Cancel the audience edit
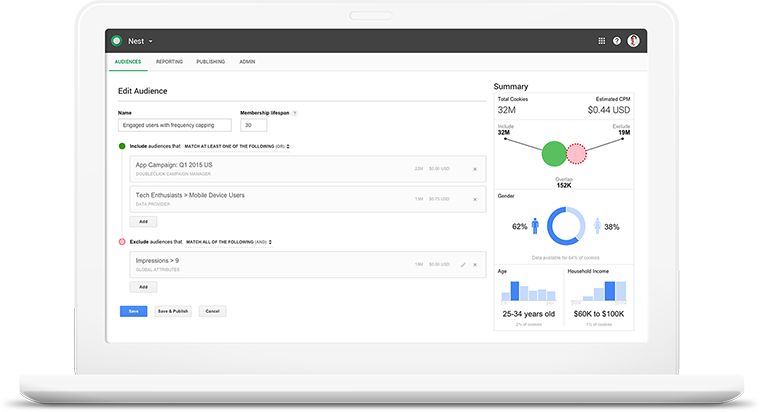This screenshot has width=760, height=412. point(212,311)
